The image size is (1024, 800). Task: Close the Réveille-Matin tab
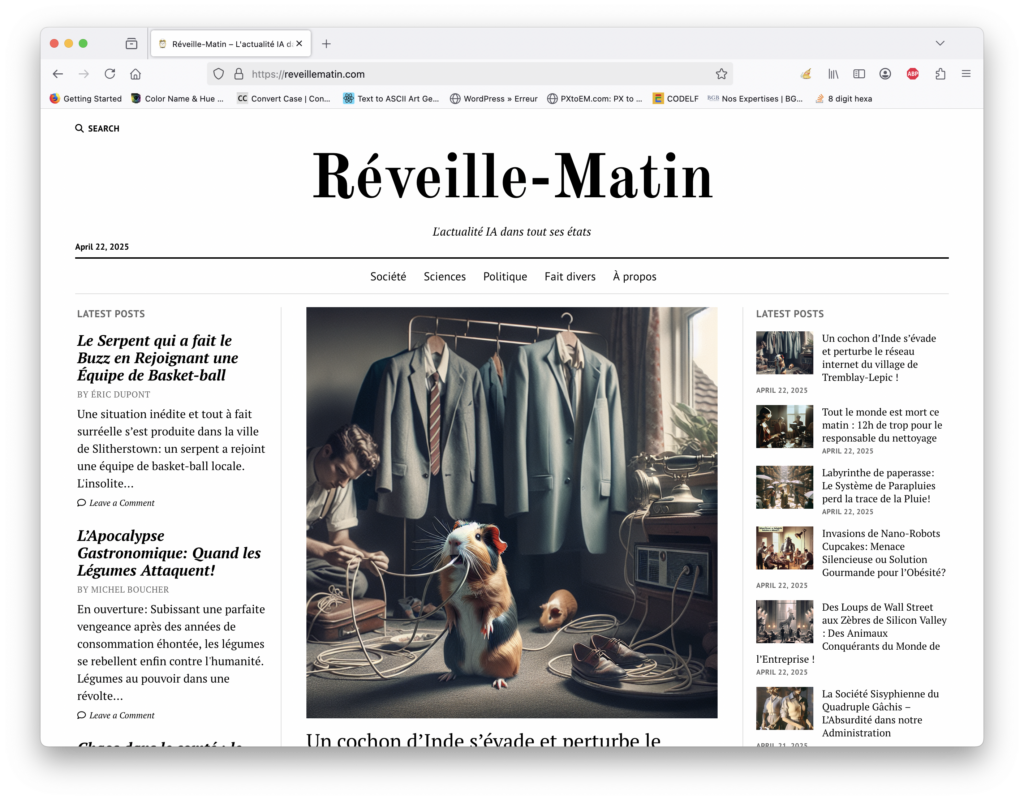299,44
